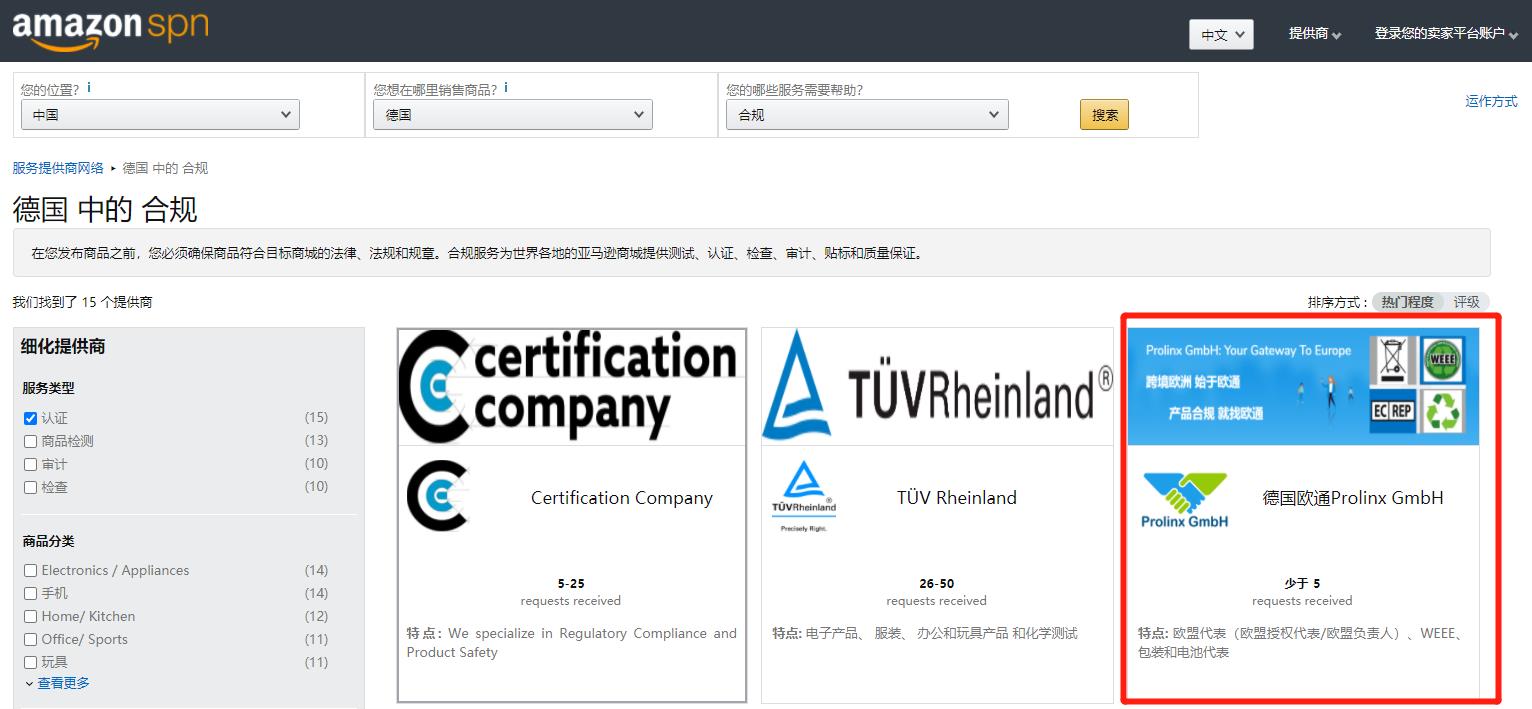Open the 提供商 menu in header
This screenshot has height=709, width=1532.
point(1314,34)
